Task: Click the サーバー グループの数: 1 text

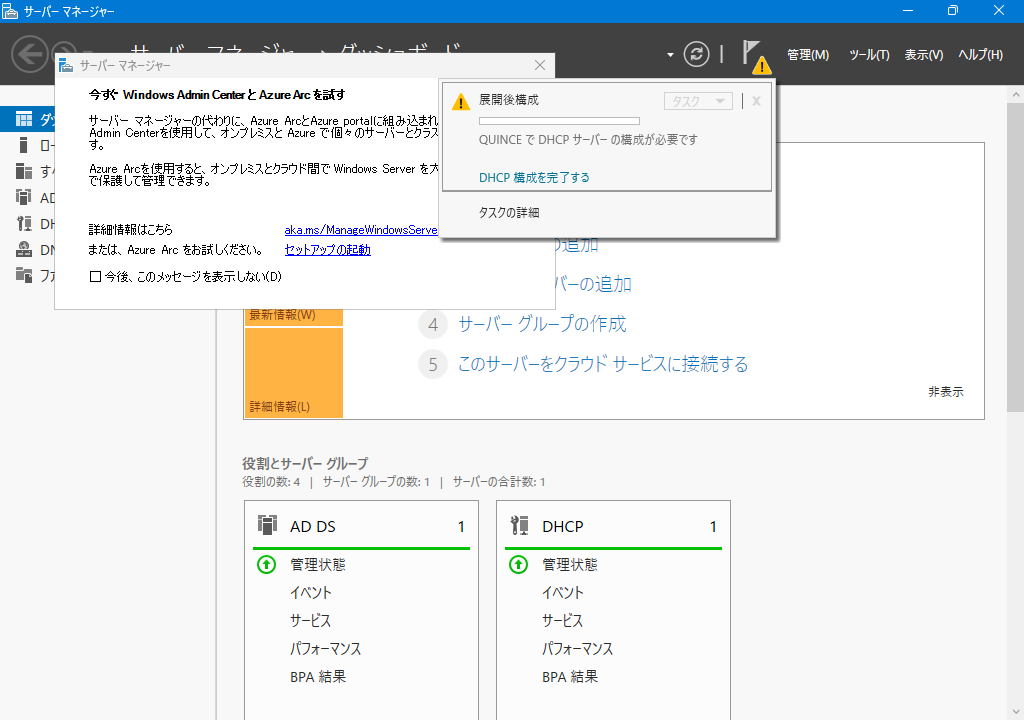Action: (376, 482)
